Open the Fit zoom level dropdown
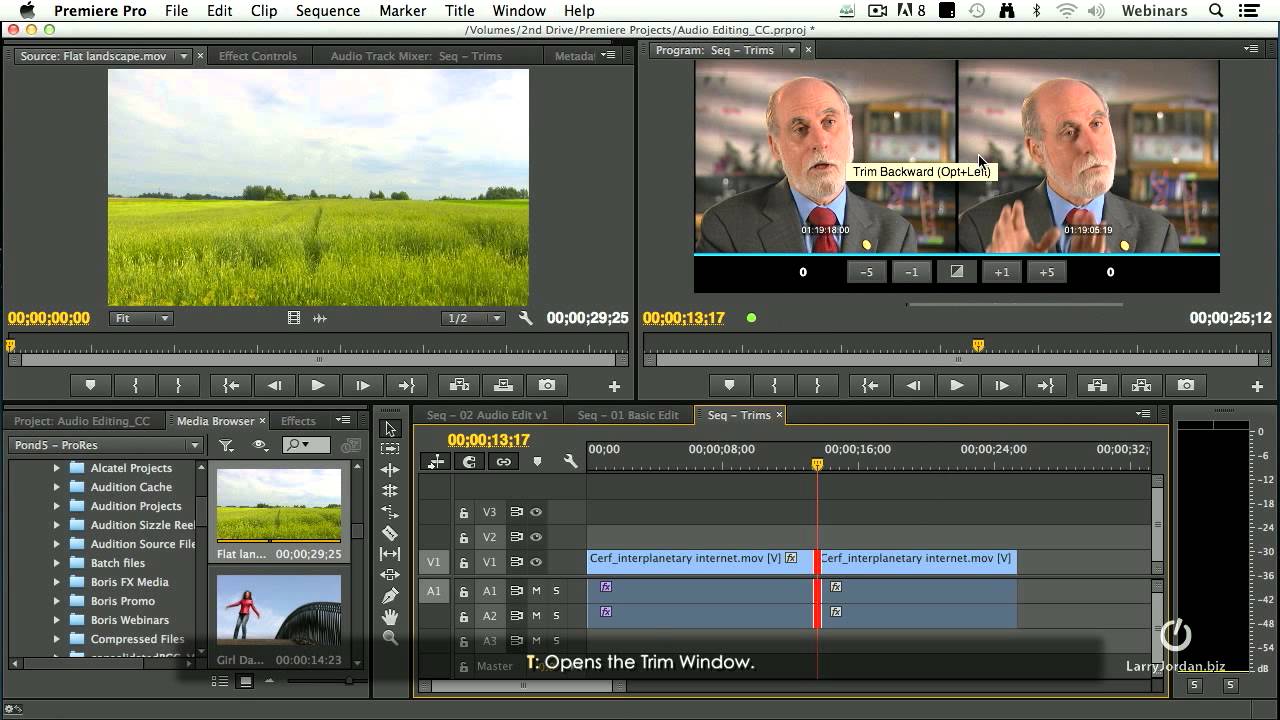1280x720 pixels. 141,318
